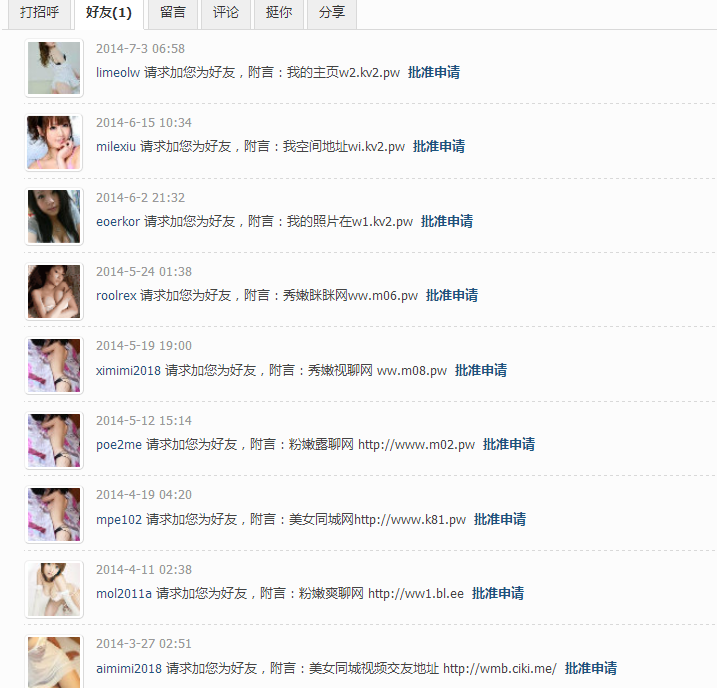Screen dimensions: 717x688
Task: Open the 留言 tab
Action: pos(173,13)
